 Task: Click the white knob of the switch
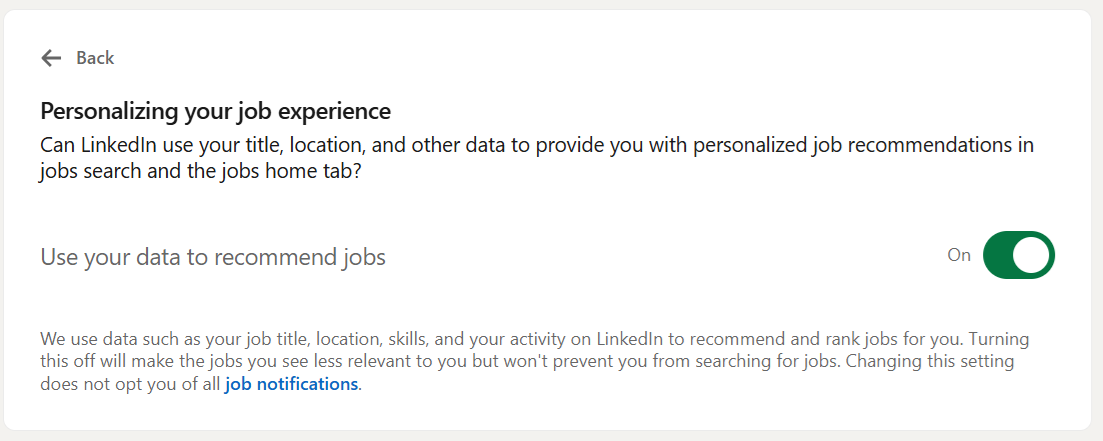click(1033, 255)
